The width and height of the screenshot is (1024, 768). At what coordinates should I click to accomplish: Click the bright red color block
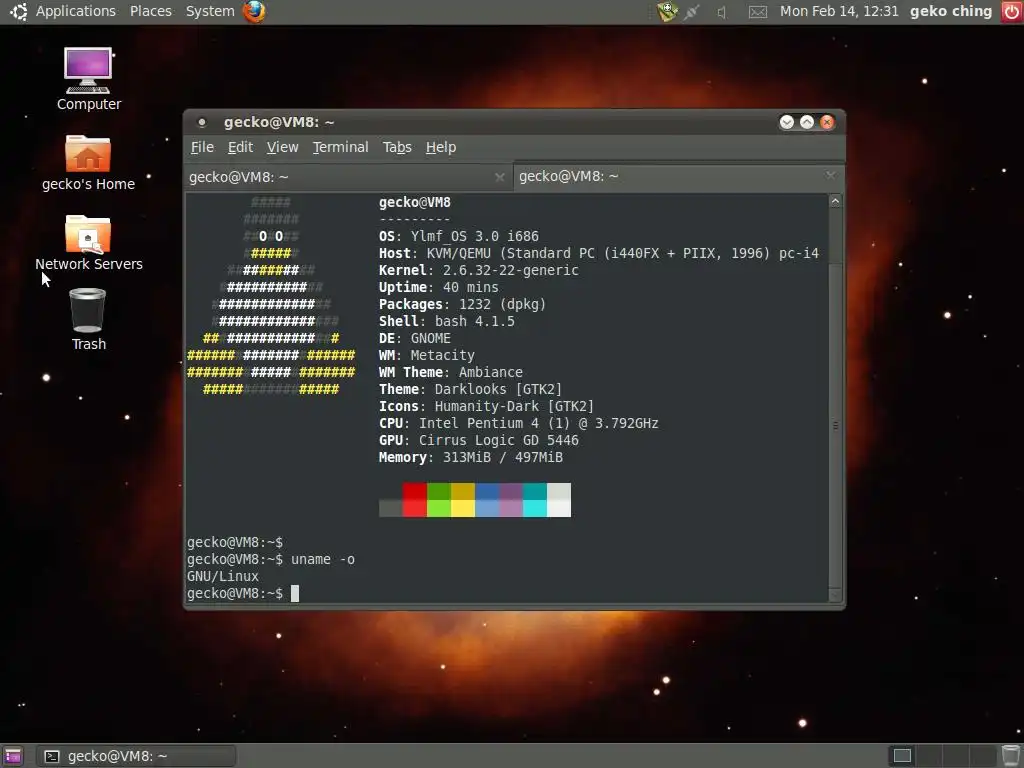[x=415, y=508]
